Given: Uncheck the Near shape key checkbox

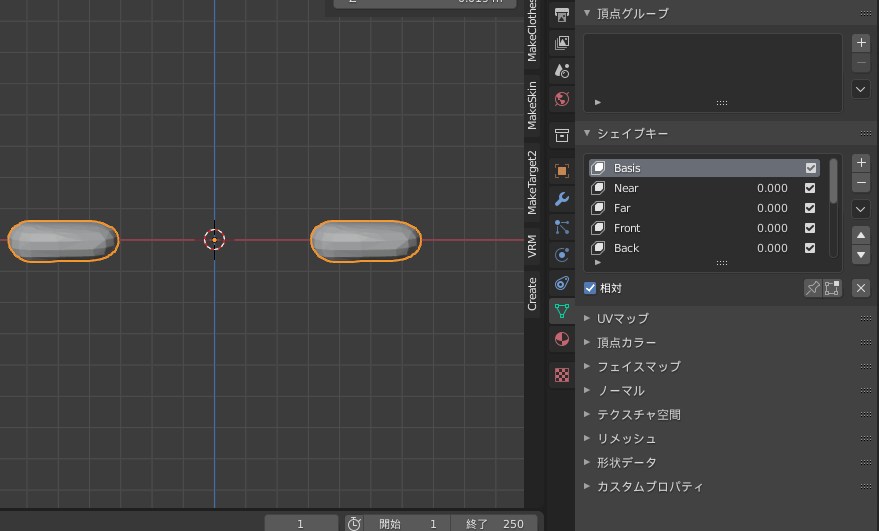Looking at the screenshot, I should (x=810, y=188).
